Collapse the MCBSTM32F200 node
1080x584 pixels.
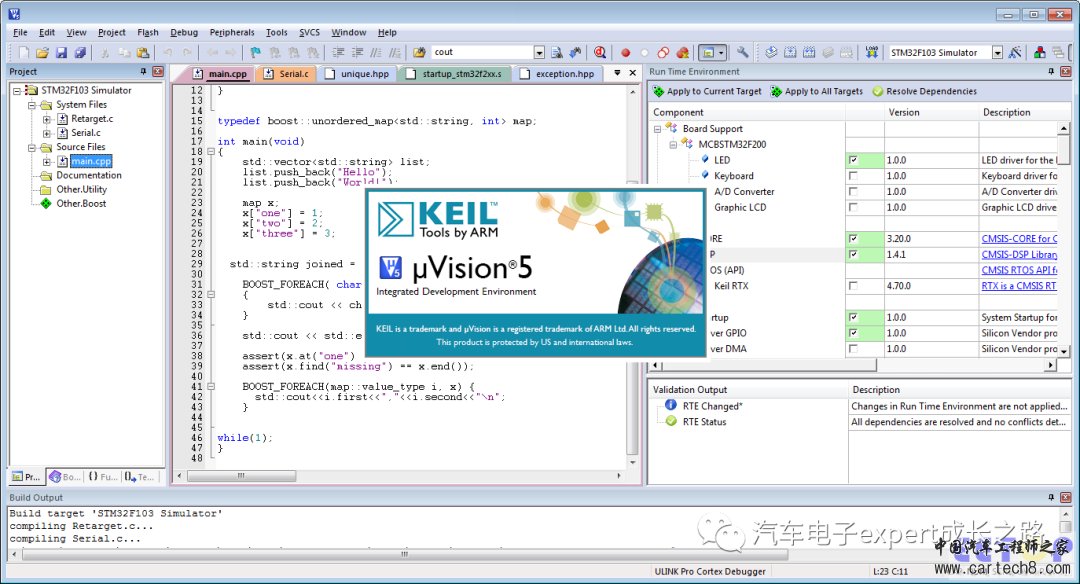pyautogui.click(x=673, y=144)
